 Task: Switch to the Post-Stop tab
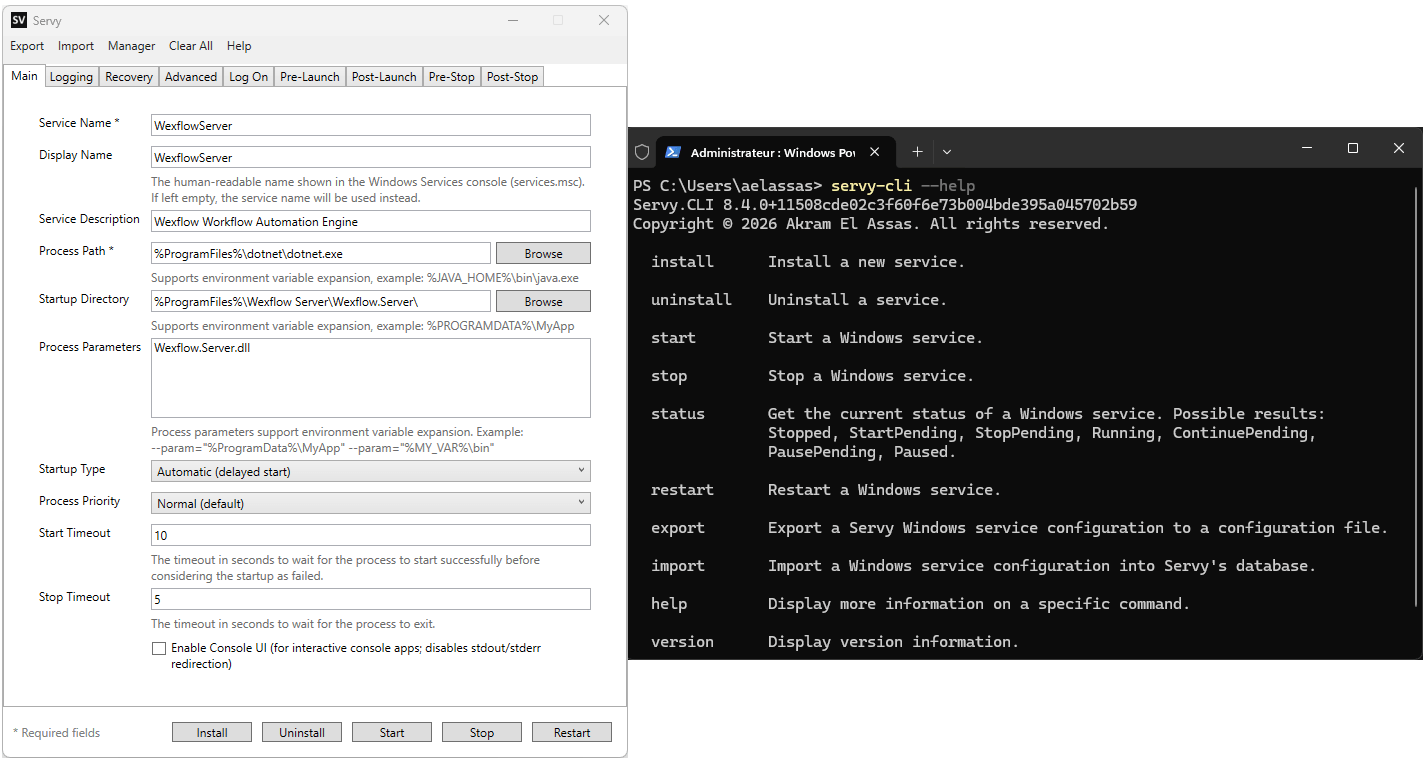pyautogui.click(x=512, y=77)
